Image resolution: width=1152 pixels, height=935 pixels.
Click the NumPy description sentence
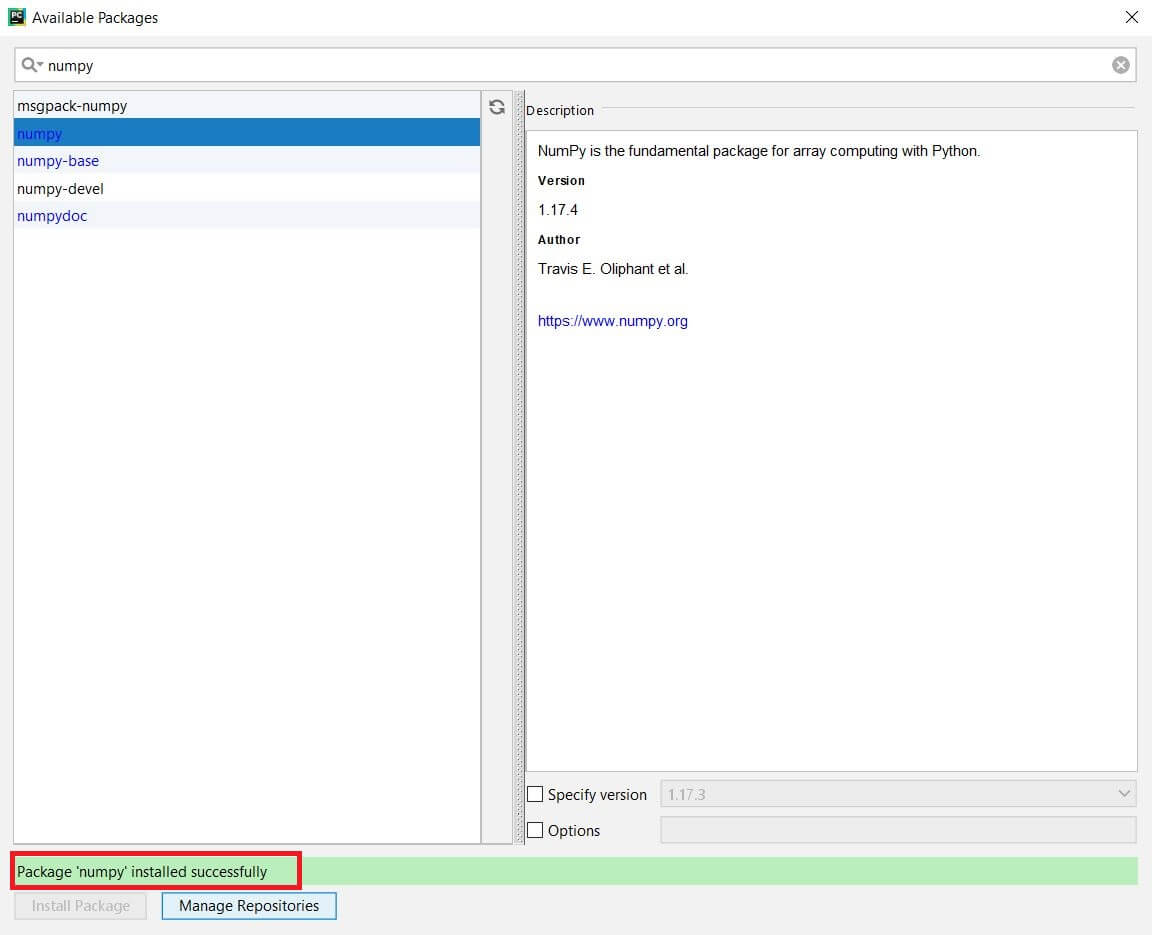point(759,151)
